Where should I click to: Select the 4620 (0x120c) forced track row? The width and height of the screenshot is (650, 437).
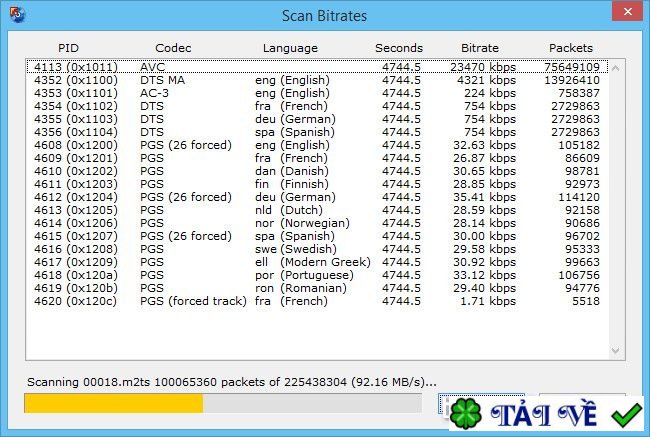click(317, 301)
